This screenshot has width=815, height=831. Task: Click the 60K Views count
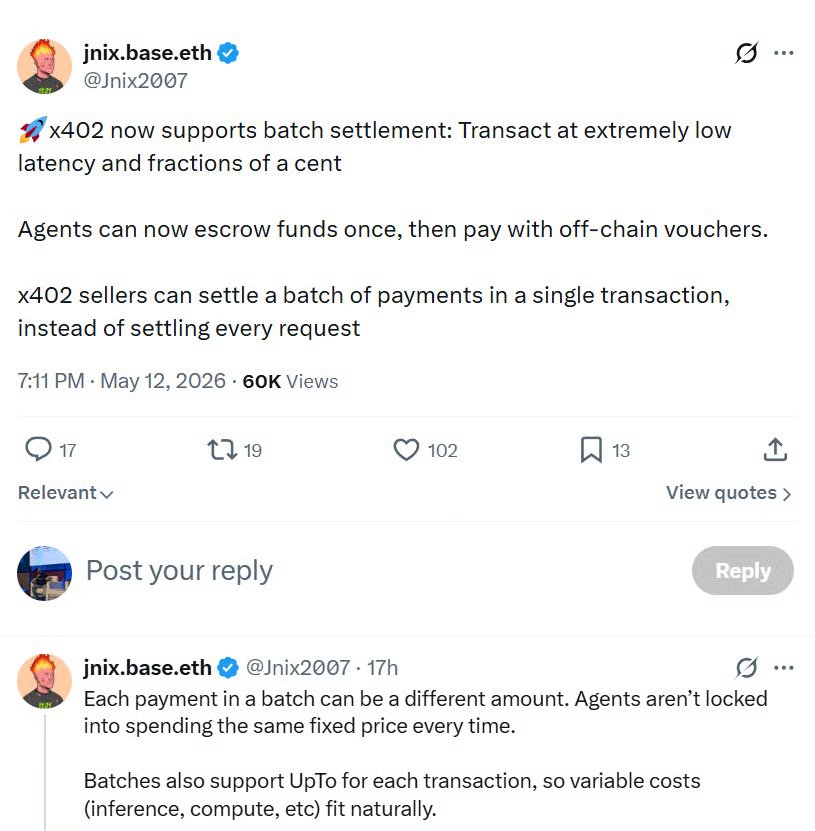click(290, 381)
